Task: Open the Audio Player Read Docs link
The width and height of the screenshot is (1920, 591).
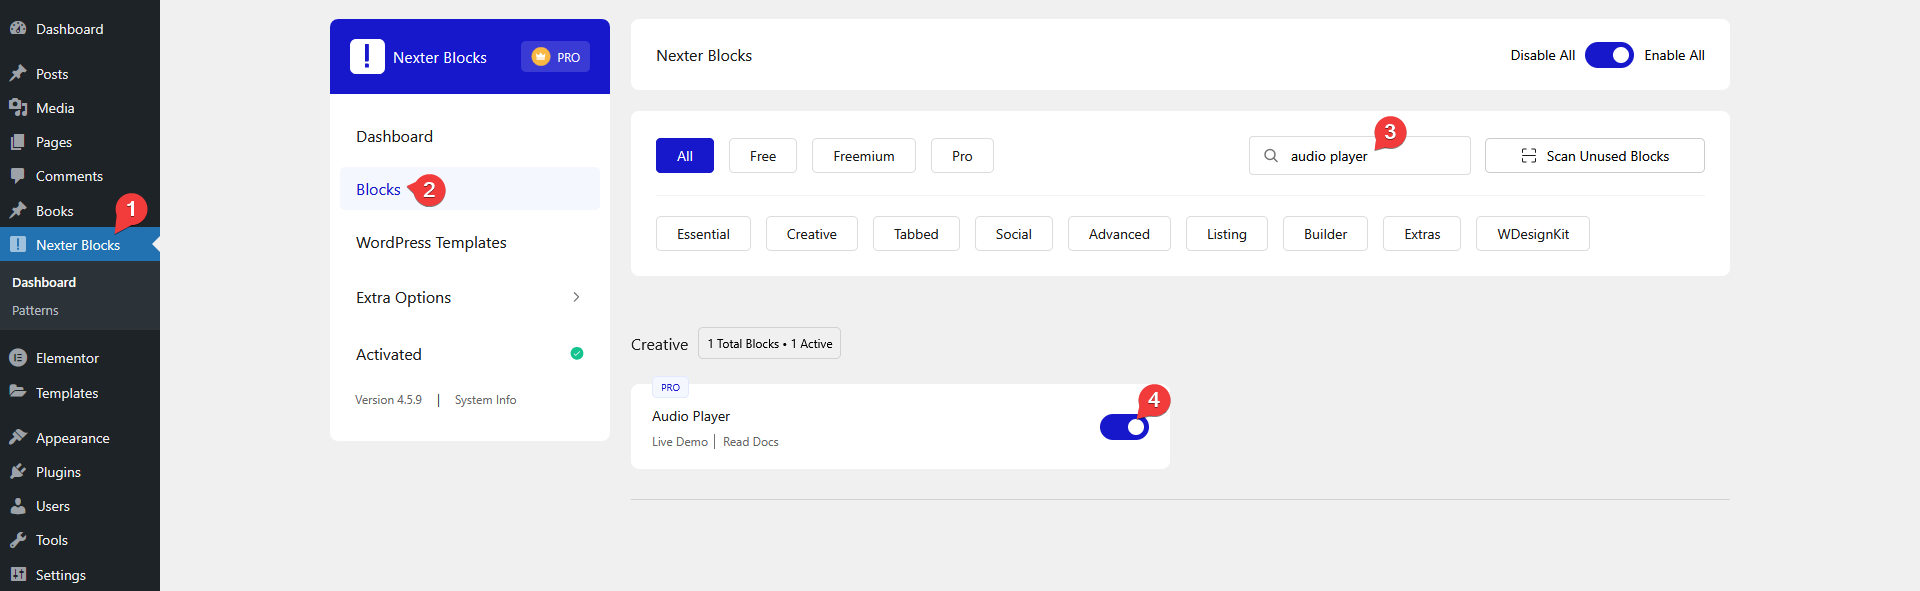Action: pyautogui.click(x=751, y=442)
